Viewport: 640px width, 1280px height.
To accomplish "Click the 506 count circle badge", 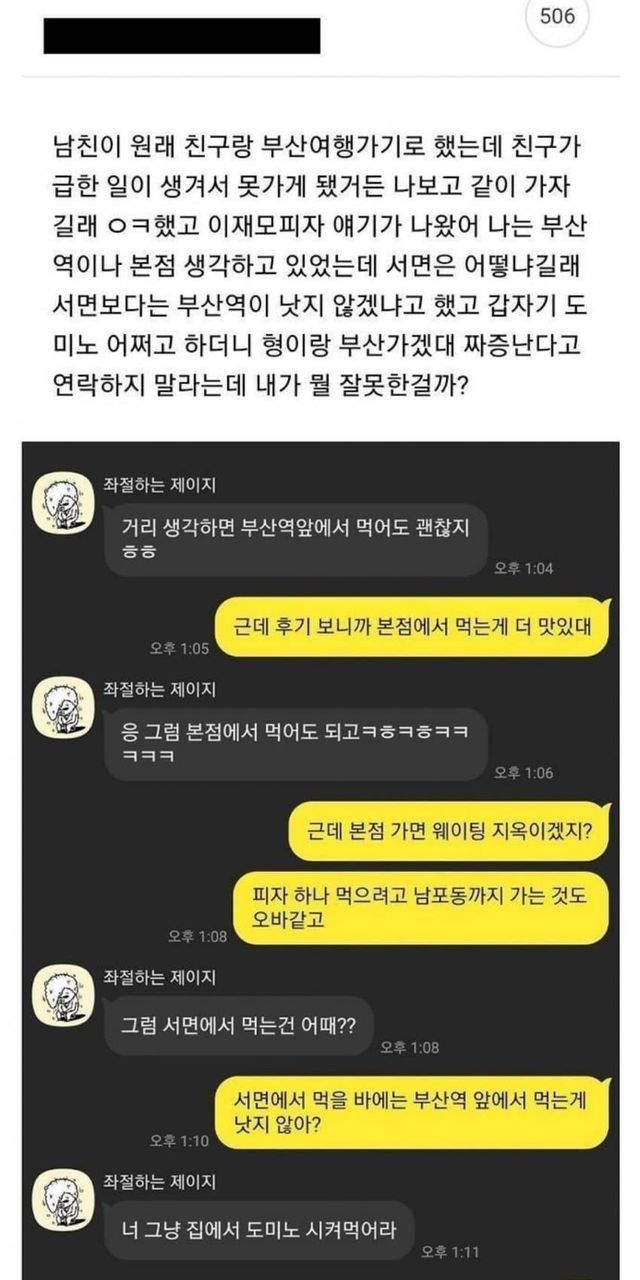I will click(x=557, y=18).
